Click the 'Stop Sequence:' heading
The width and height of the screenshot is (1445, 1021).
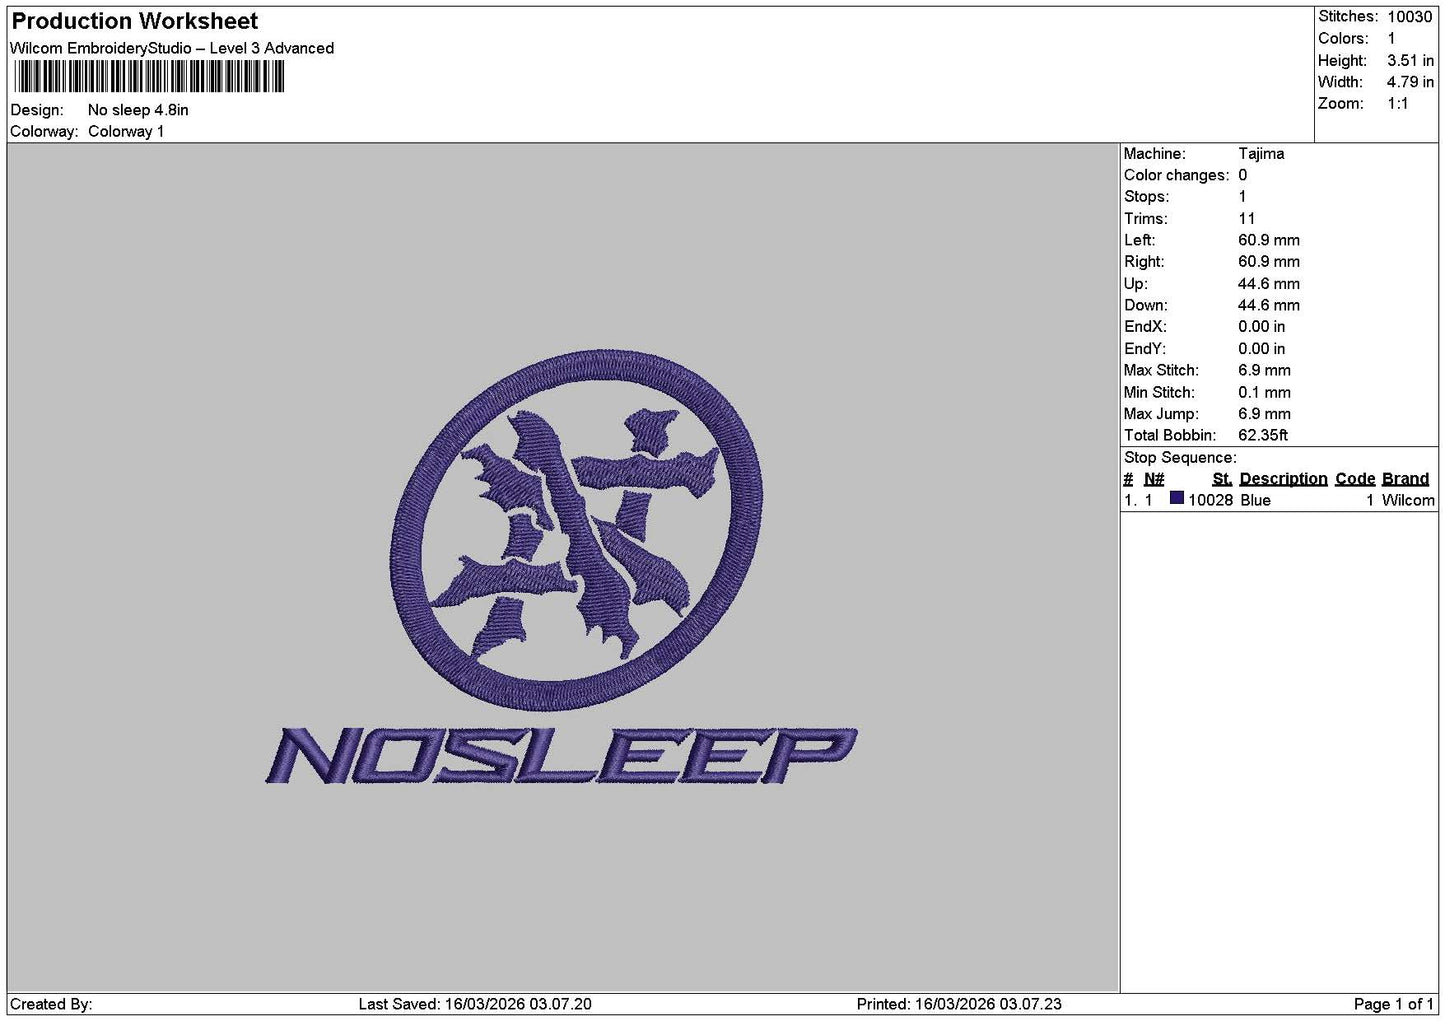[x=1180, y=457]
